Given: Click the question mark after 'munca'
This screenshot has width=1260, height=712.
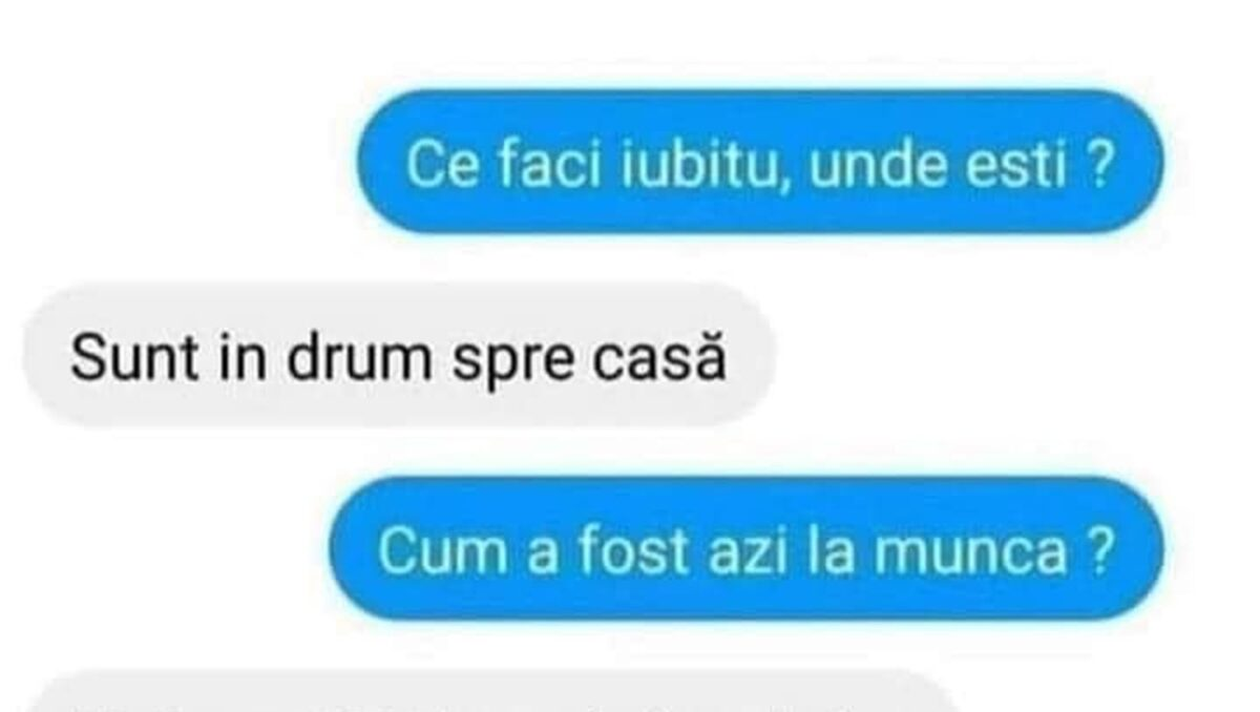Looking at the screenshot, I should click(1098, 553).
